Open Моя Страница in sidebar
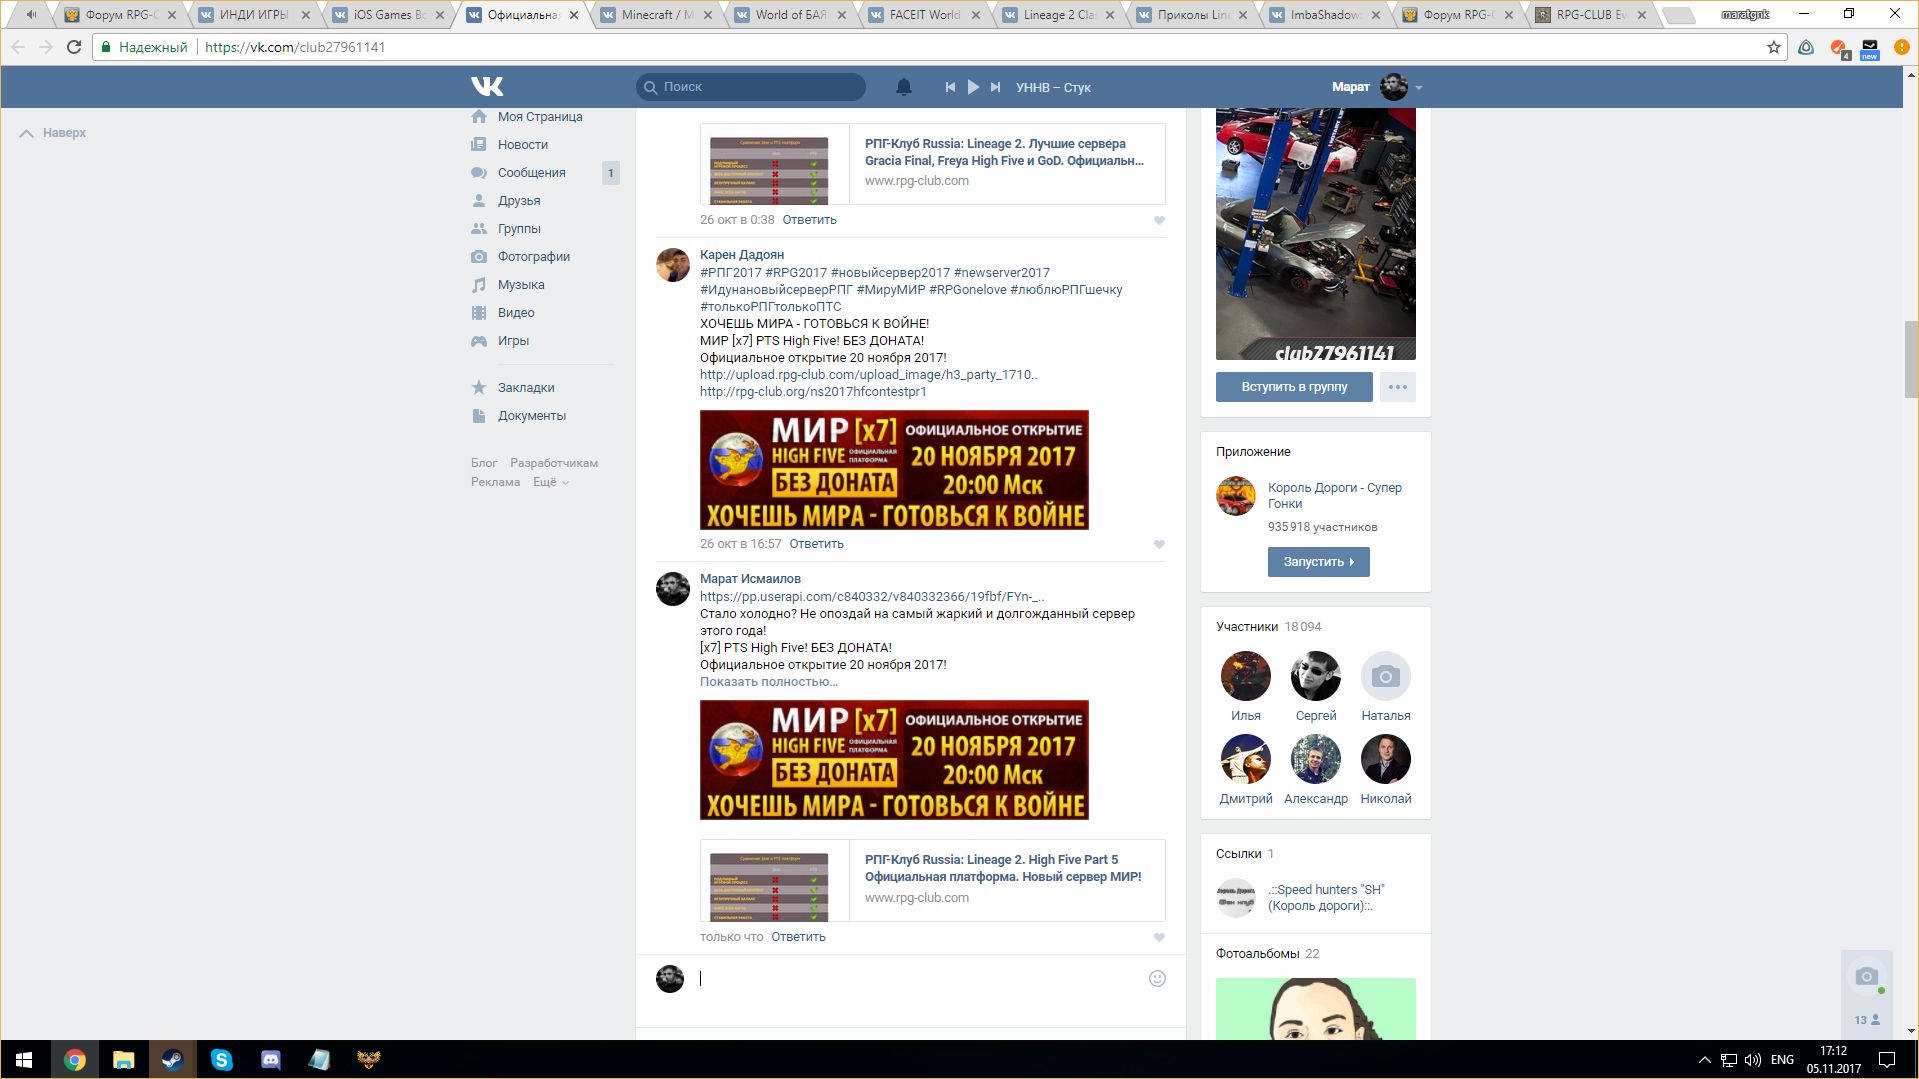 tap(540, 117)
